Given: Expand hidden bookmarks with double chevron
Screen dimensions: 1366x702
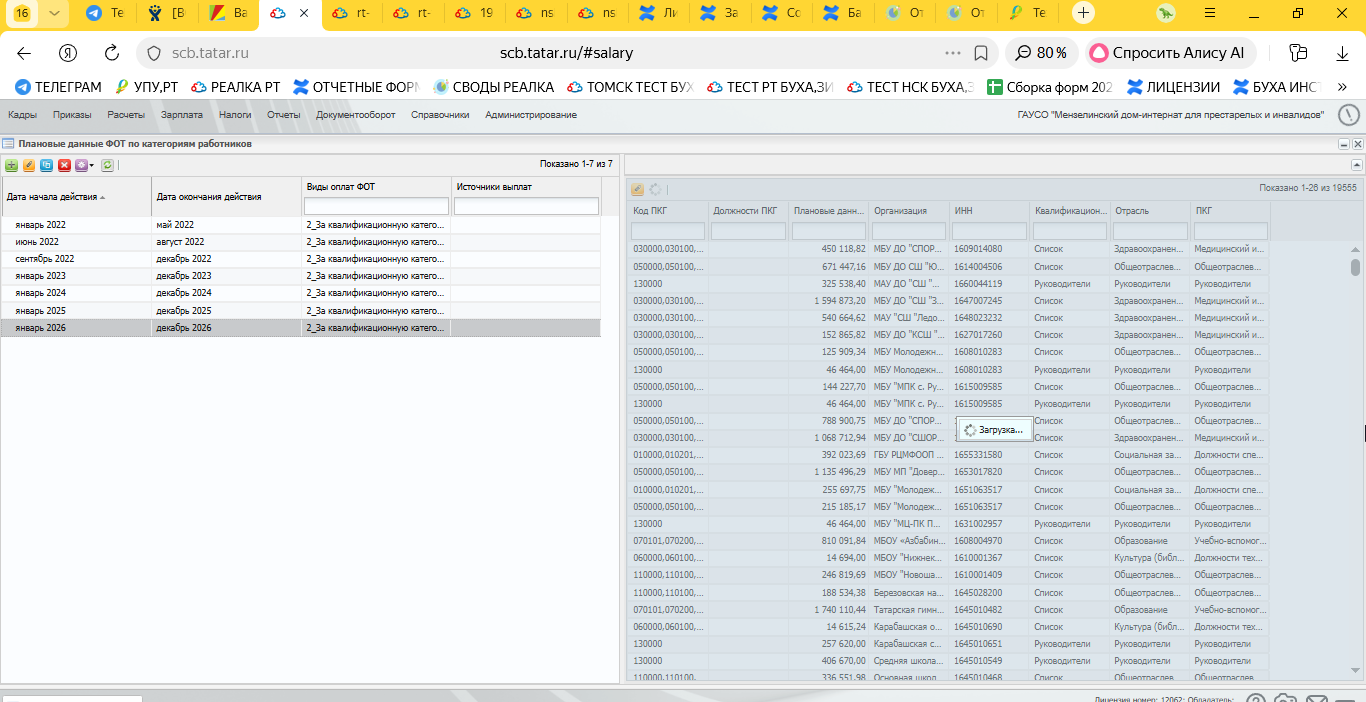Looking at the screenshot, I should (x=1343, y=87).
